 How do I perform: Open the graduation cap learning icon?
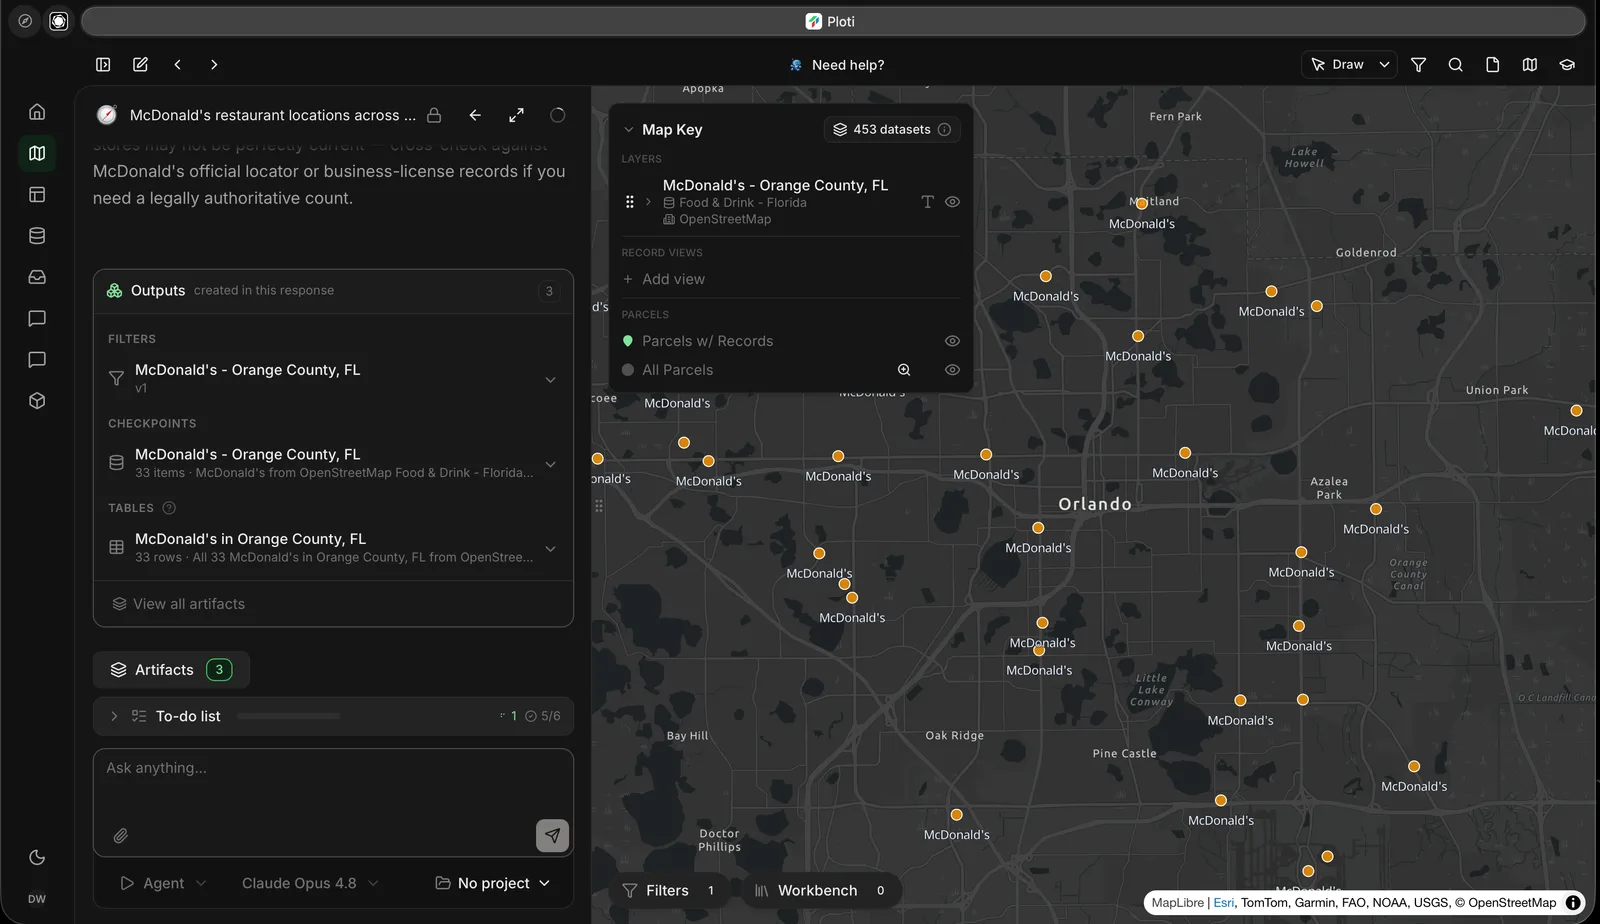[x=1567, y=64]
